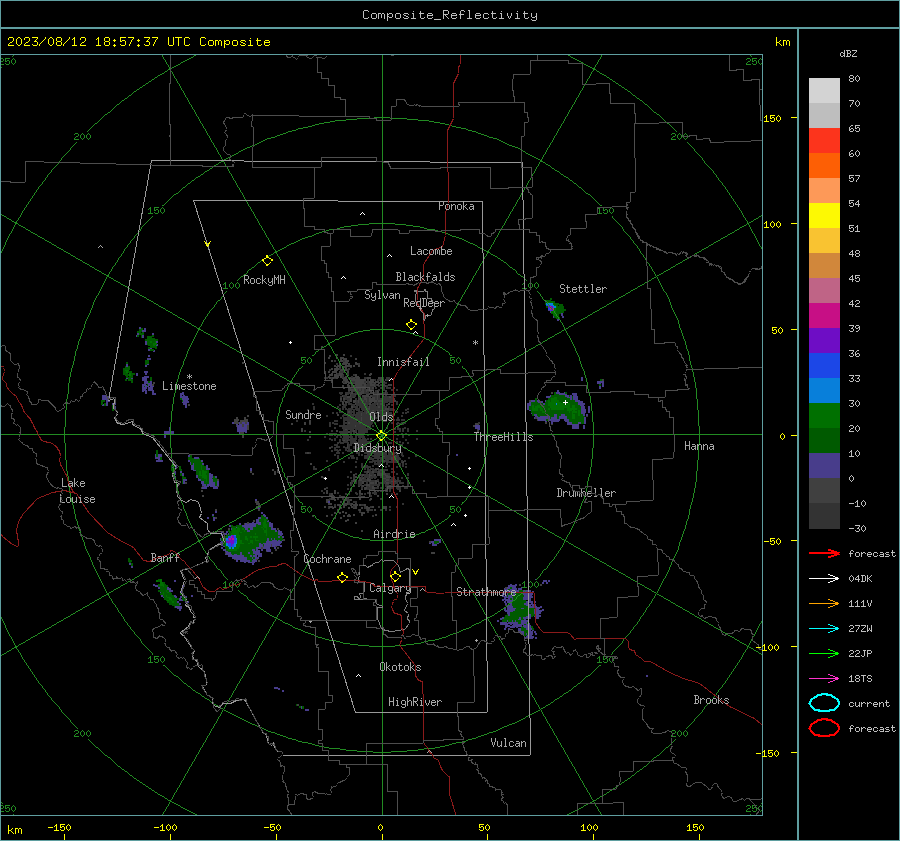Click the Blackfalds town label
Viewport: 900px width, 841px height.
pos(425,277)
